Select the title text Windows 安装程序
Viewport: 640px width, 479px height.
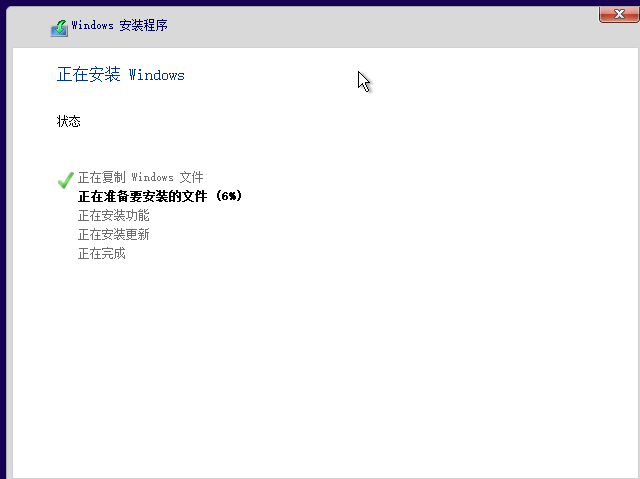[x=120, y=25]
